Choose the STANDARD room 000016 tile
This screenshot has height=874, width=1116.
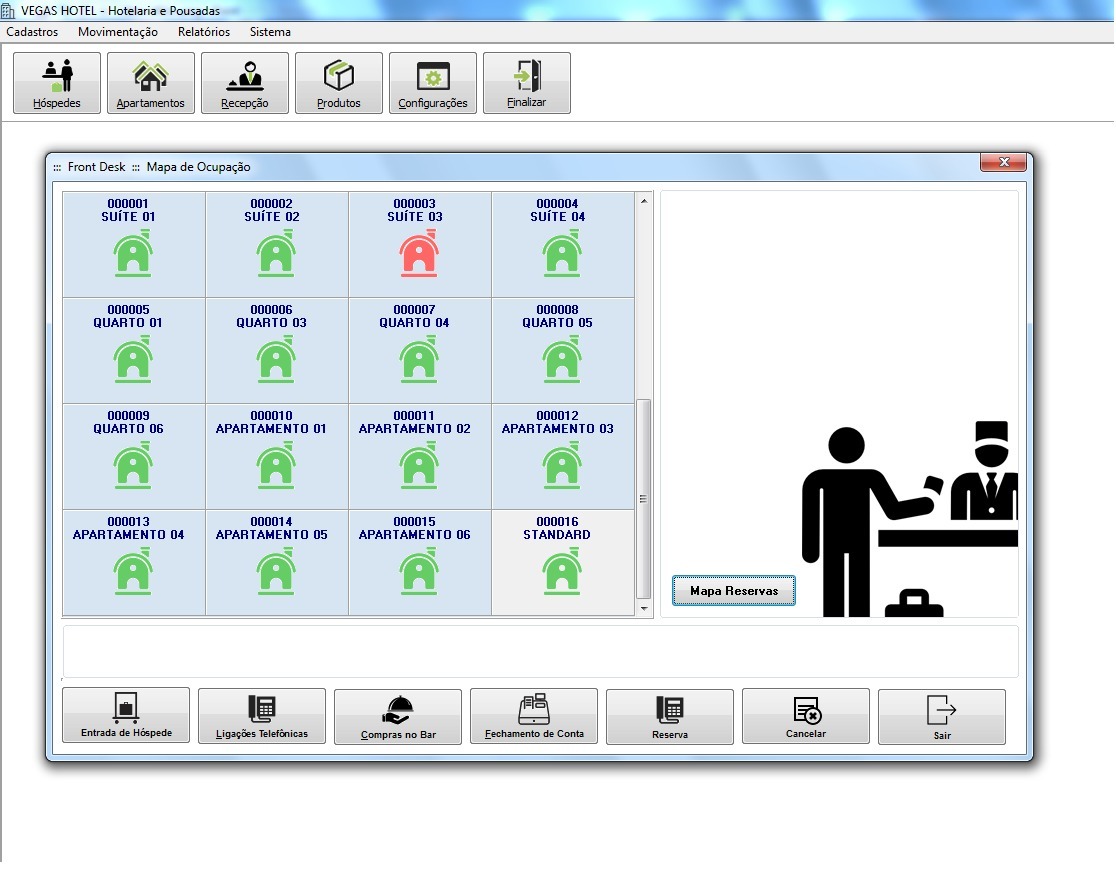(562, 562)
